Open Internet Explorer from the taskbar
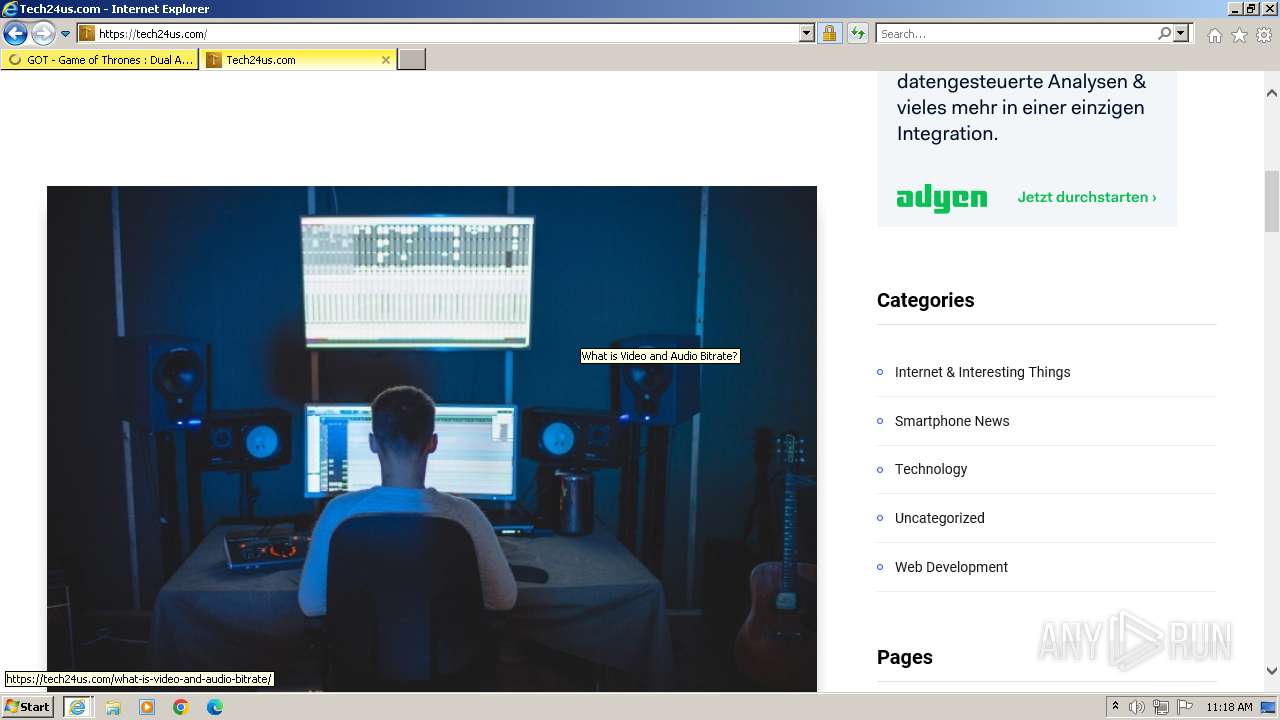1280x720 pixels. pyautogui.click(x=77, y=707)
